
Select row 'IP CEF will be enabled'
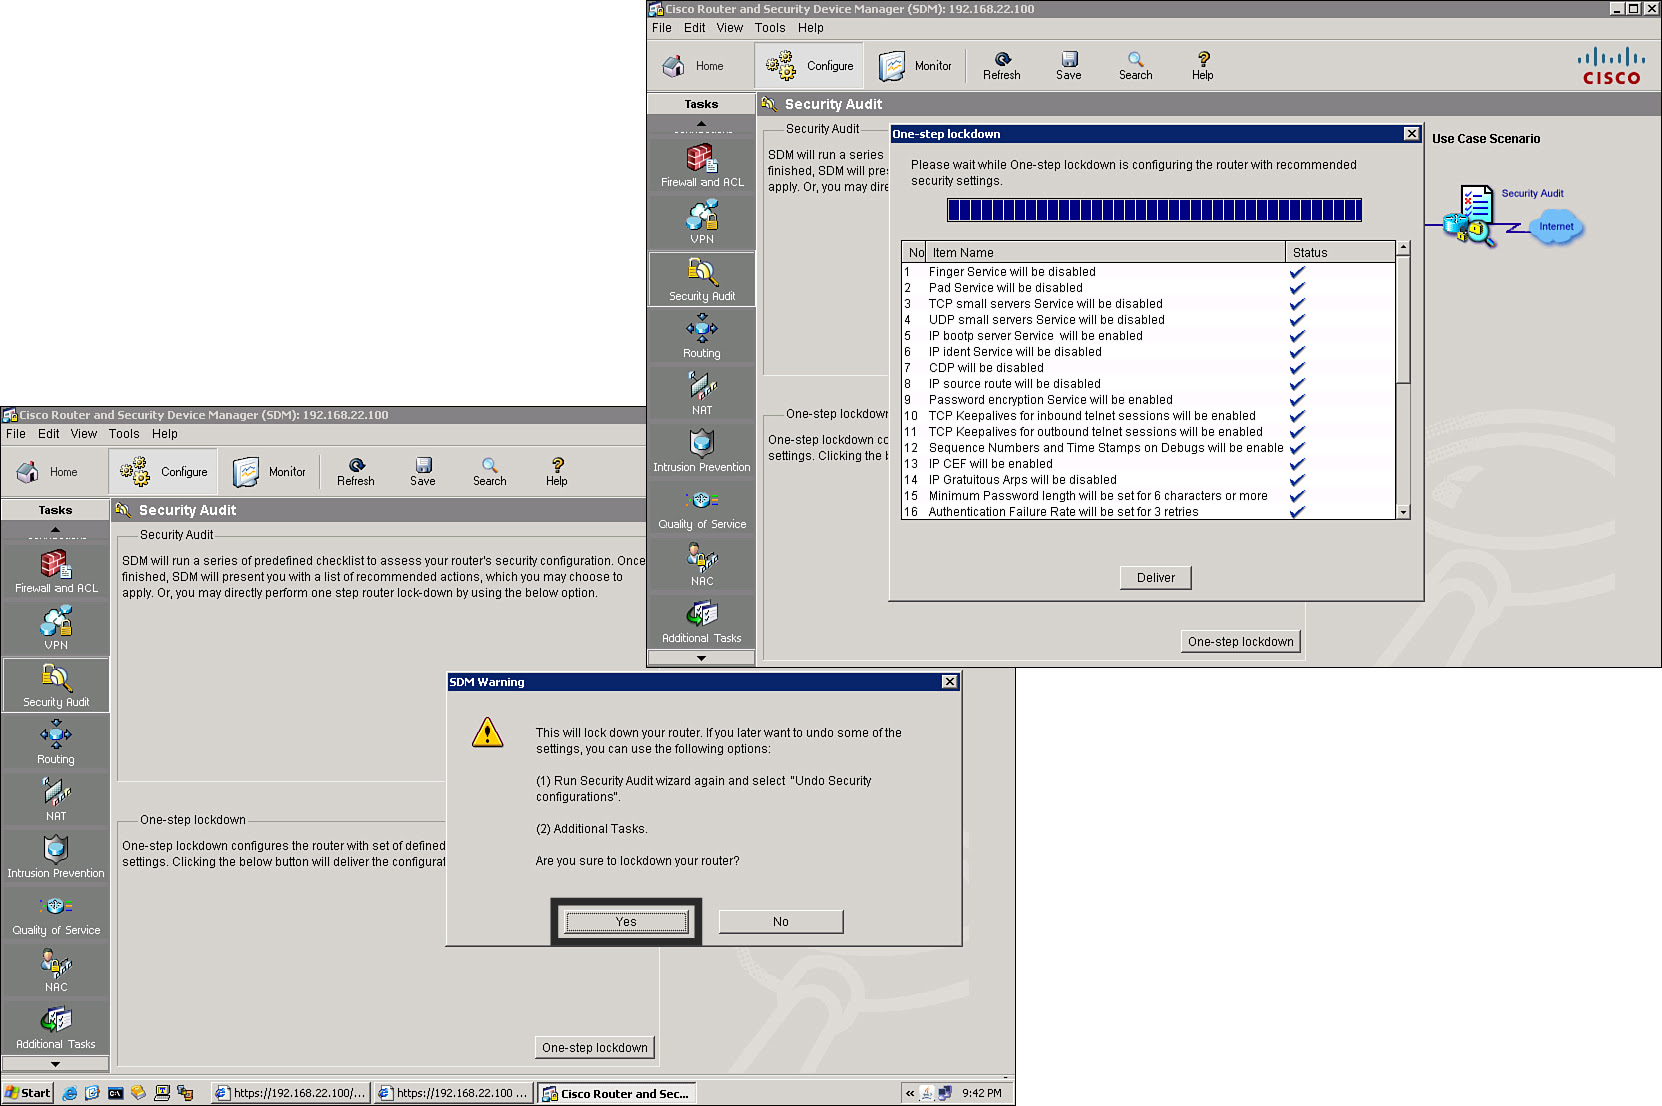click(1148, 464)
